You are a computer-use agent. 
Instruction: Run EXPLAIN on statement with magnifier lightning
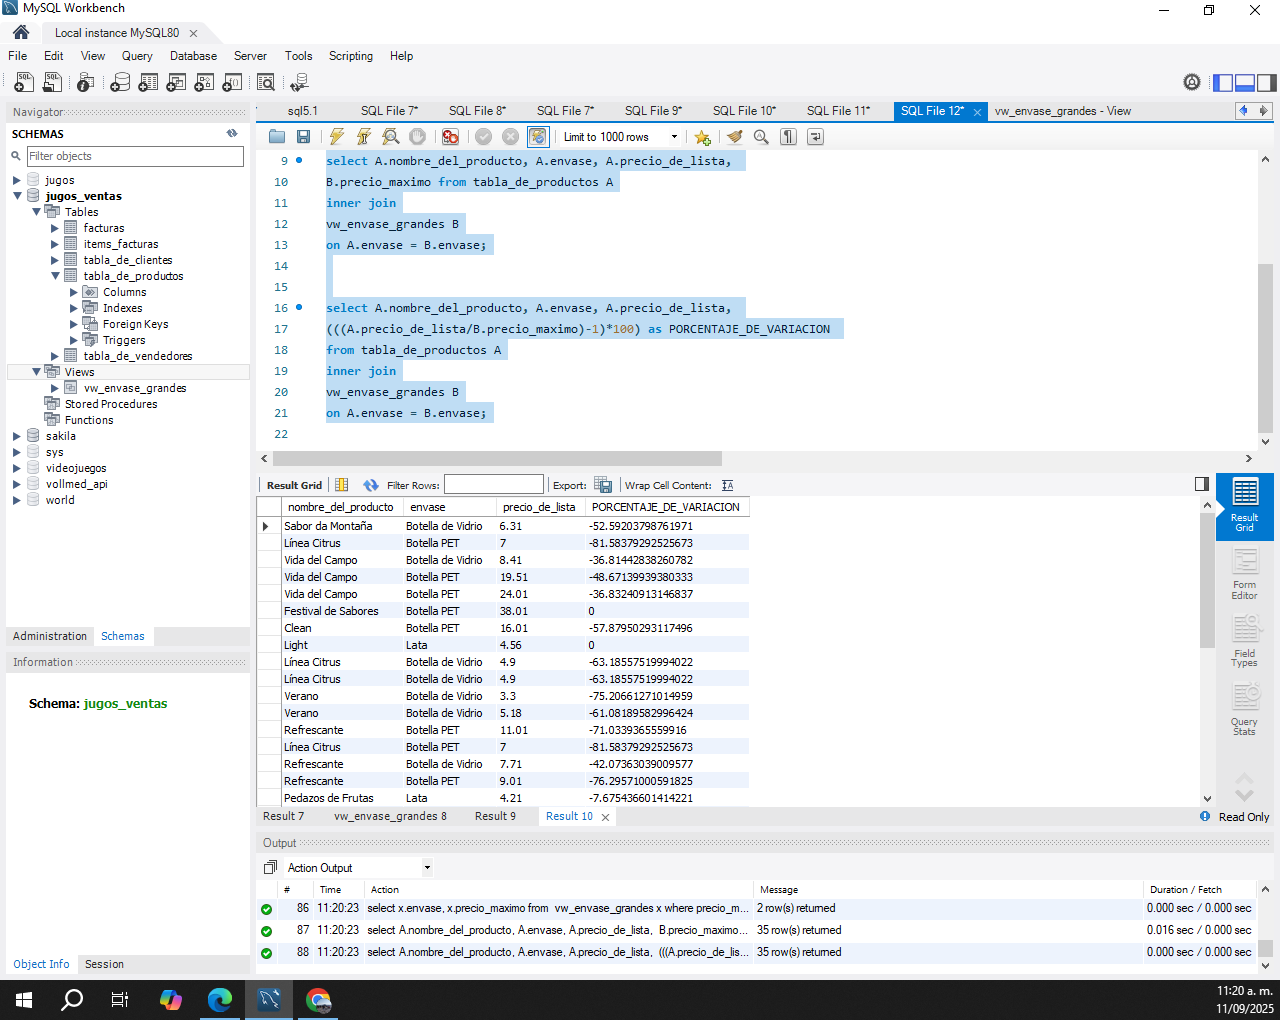(x=391, y=137)
